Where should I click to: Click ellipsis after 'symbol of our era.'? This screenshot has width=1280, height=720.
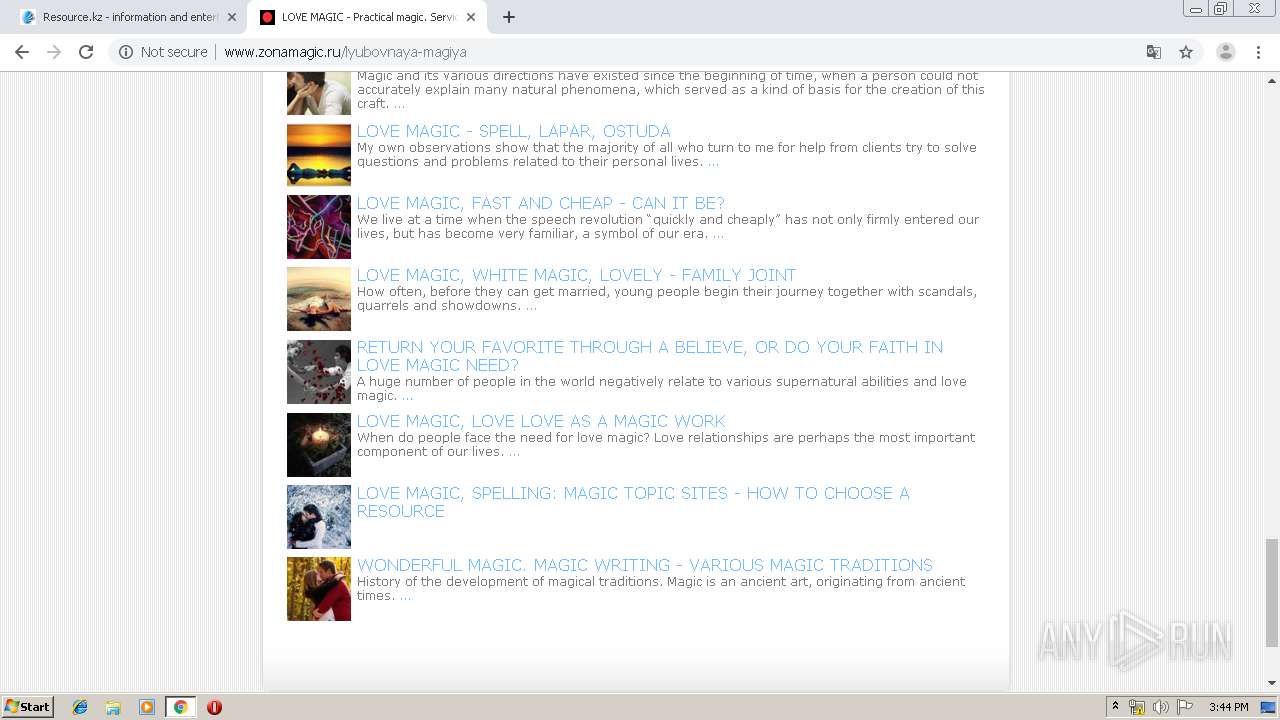[718, 234]
